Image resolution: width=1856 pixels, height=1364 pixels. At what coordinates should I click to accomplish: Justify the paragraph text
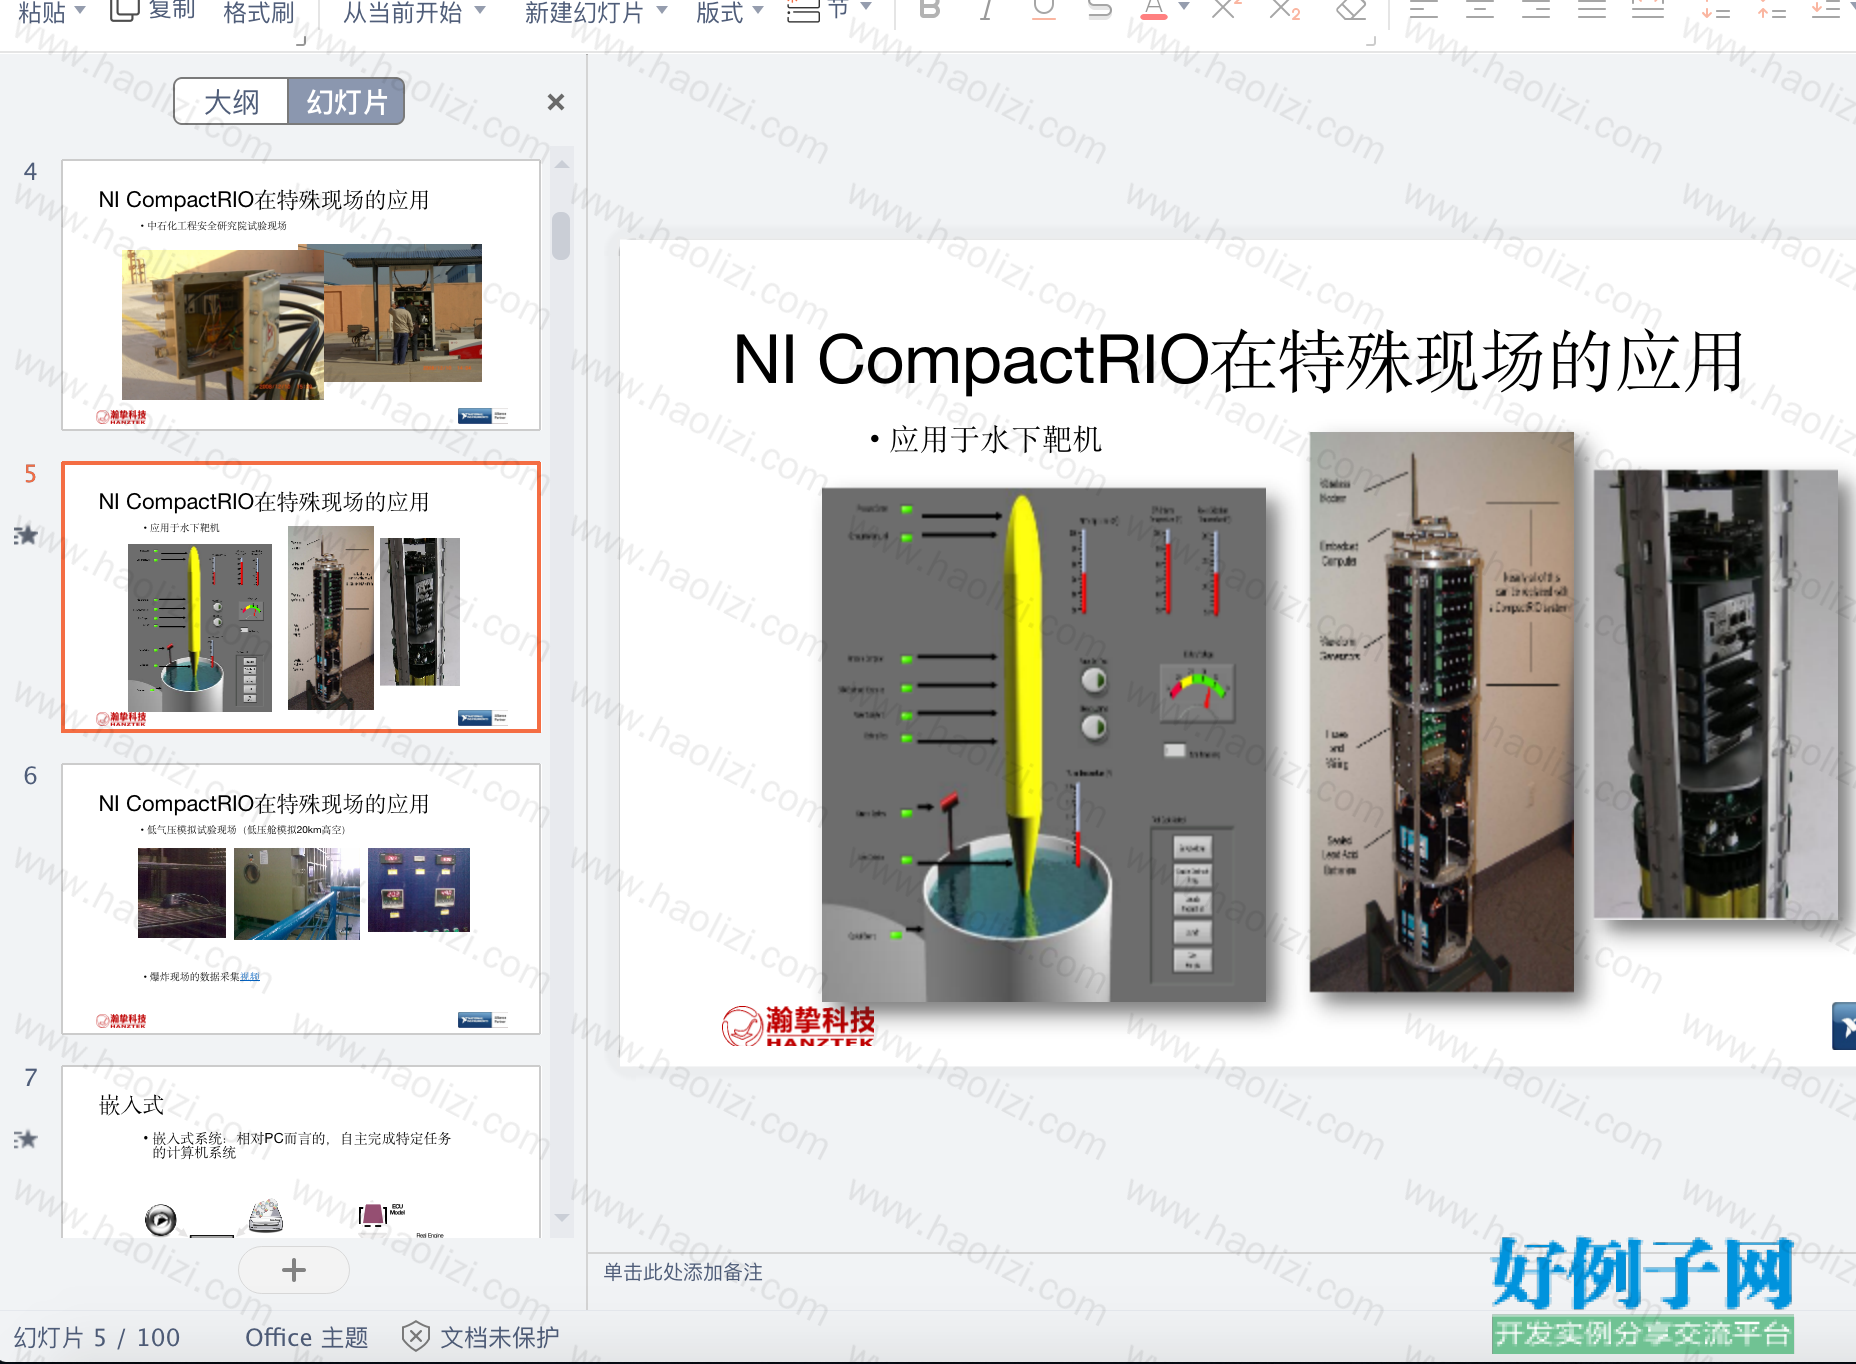click(1591, 10)
